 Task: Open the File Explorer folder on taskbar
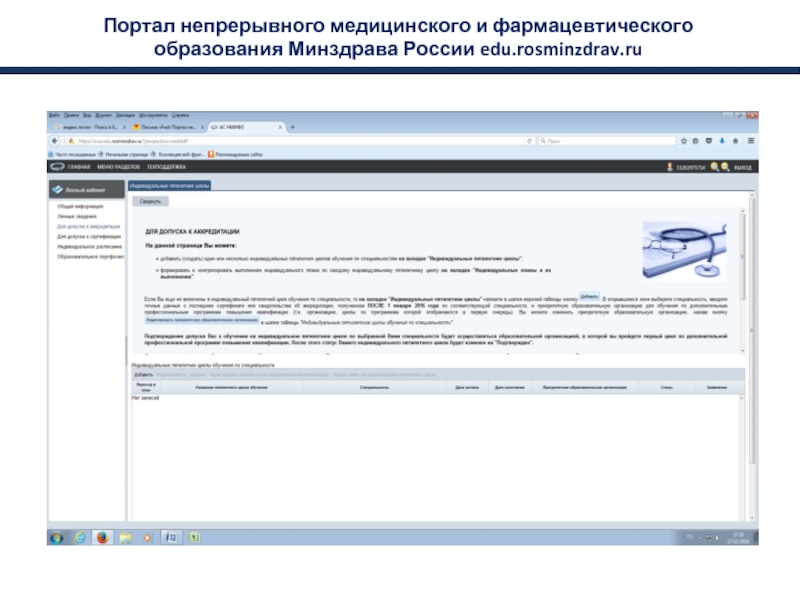[x=126, y=538]
